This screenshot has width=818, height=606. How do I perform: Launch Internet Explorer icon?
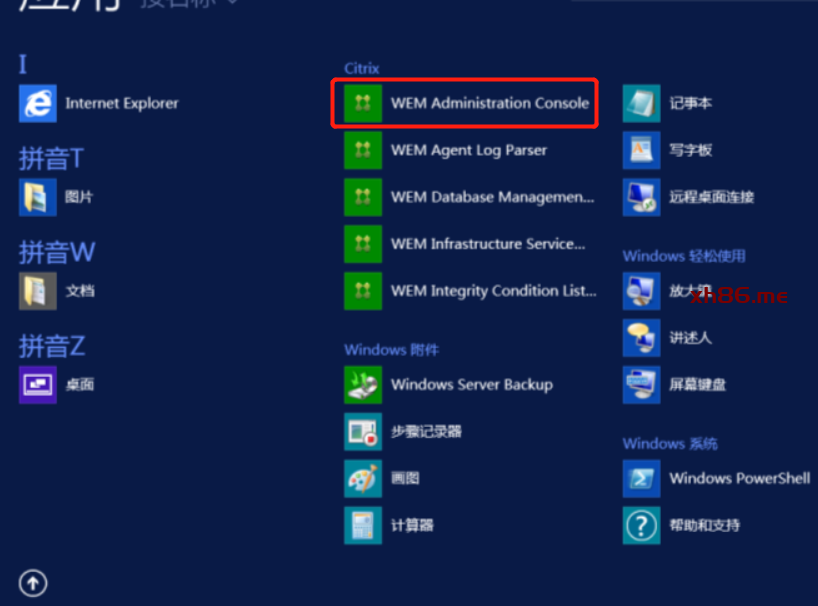coord(38,103)
